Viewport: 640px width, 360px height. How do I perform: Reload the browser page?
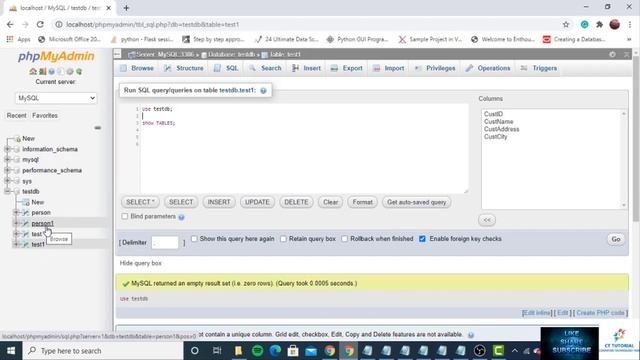pyautogui.click(x=40, y=24)
